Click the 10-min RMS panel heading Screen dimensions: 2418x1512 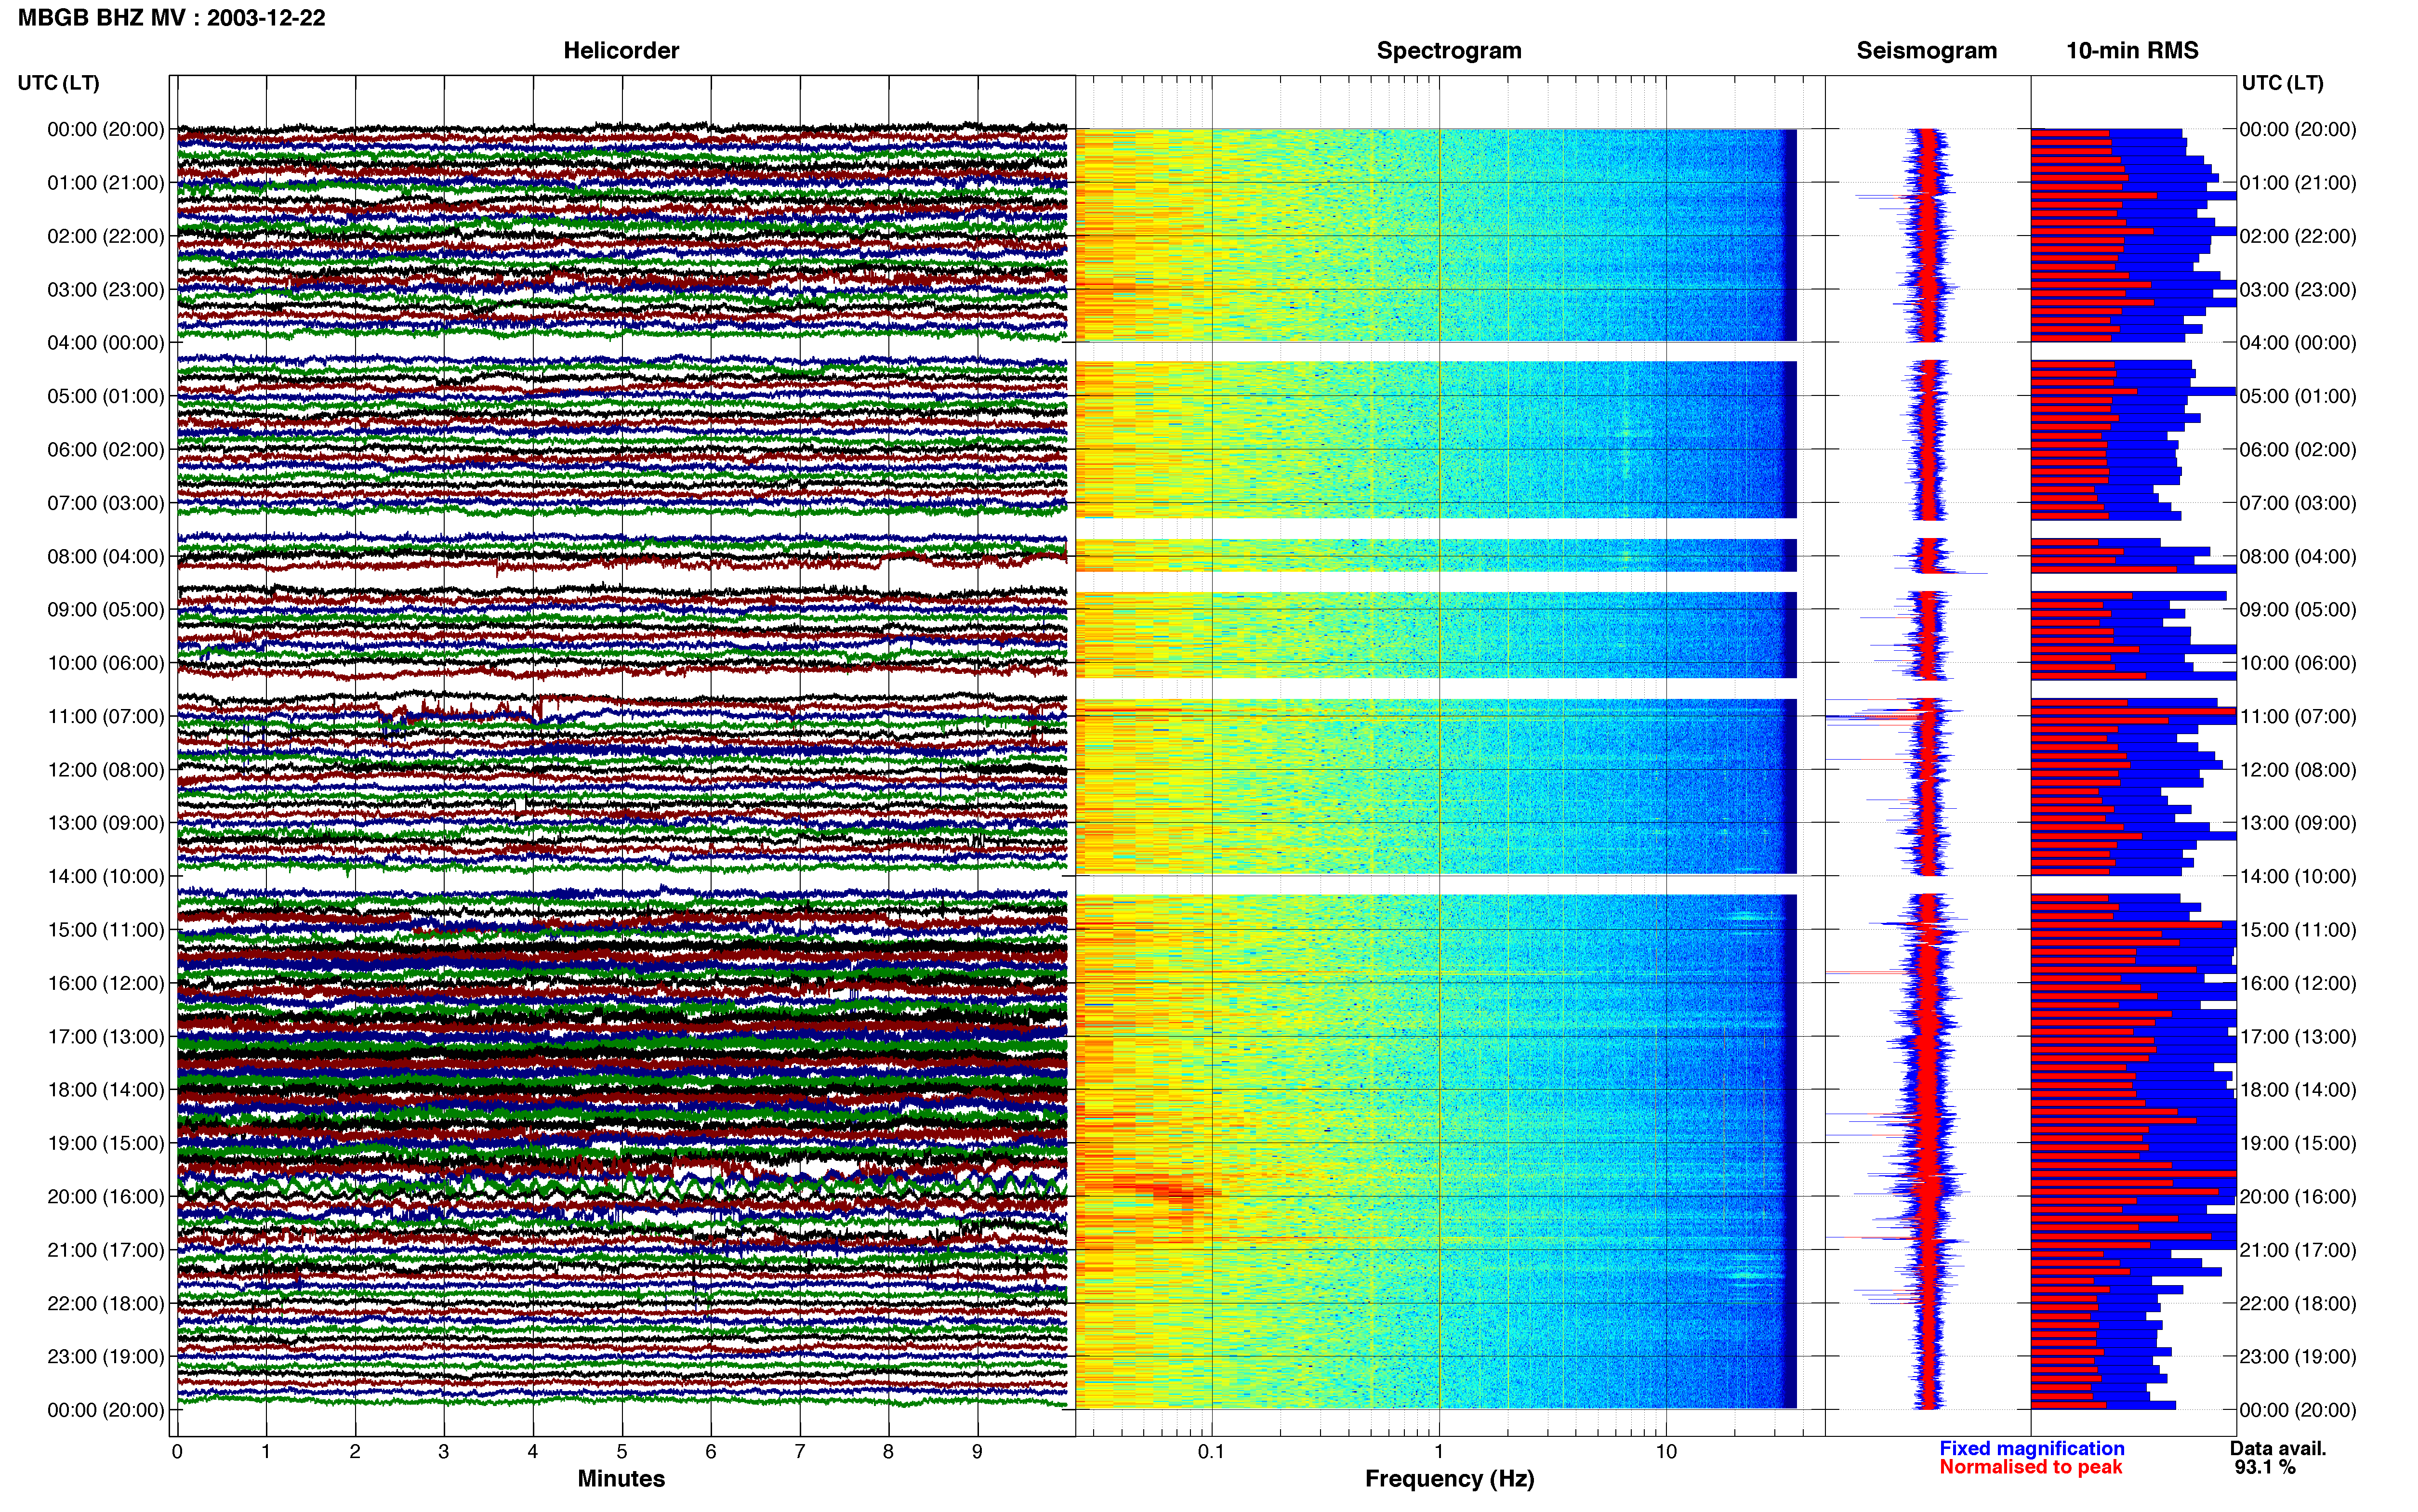coord(2132,51)
